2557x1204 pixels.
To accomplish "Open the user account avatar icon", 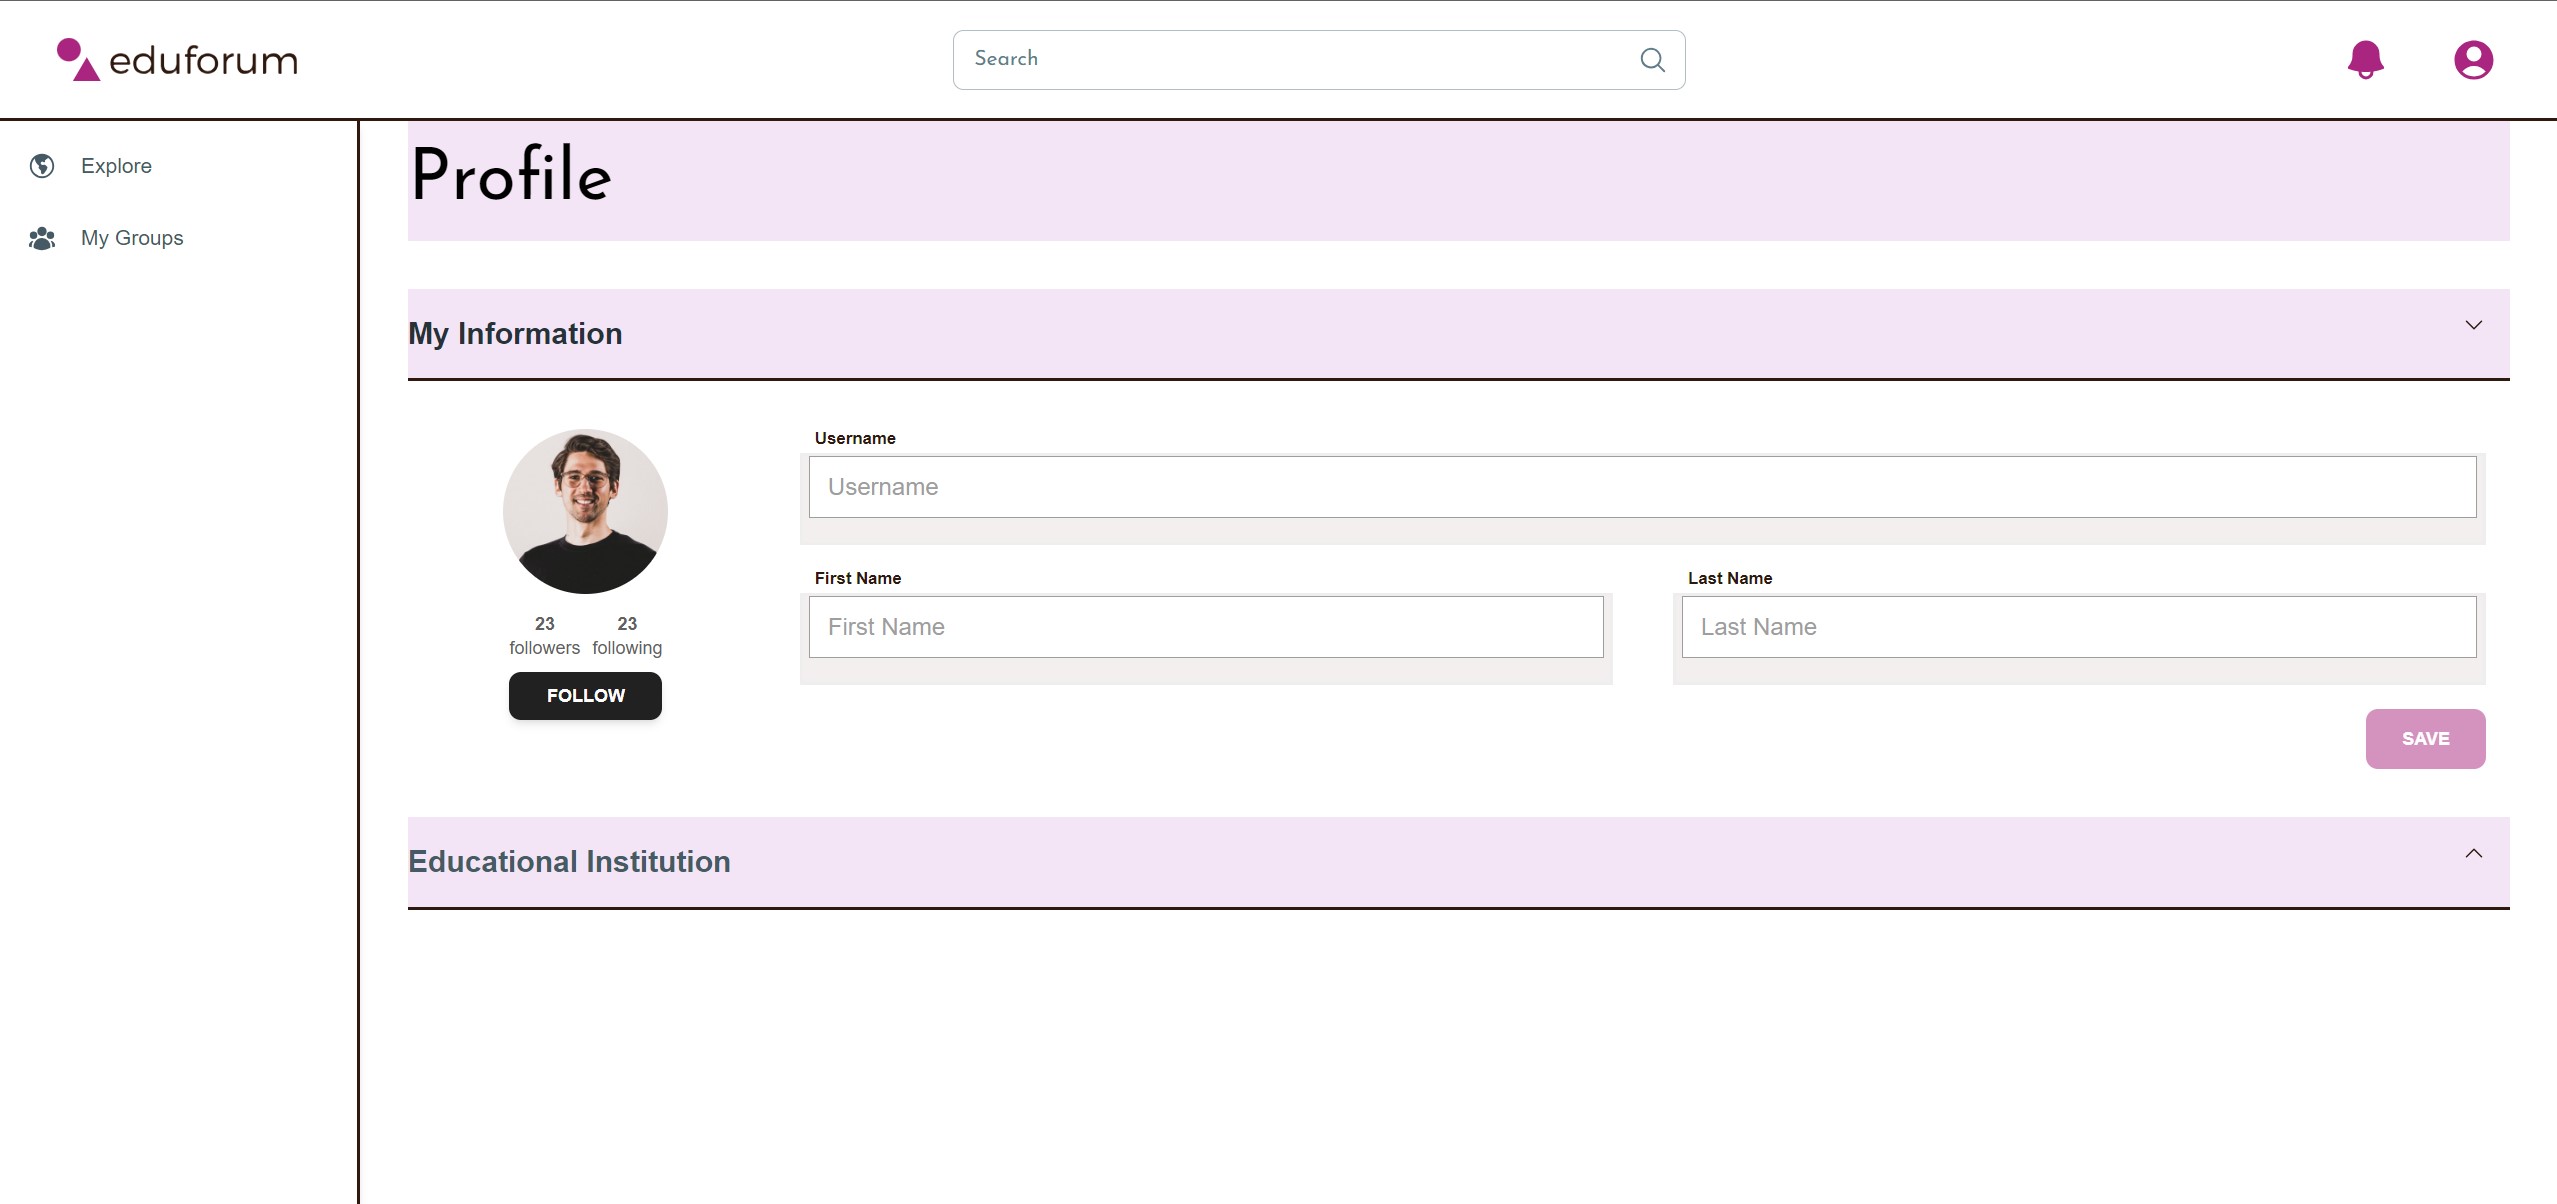I will [2473, 60].
